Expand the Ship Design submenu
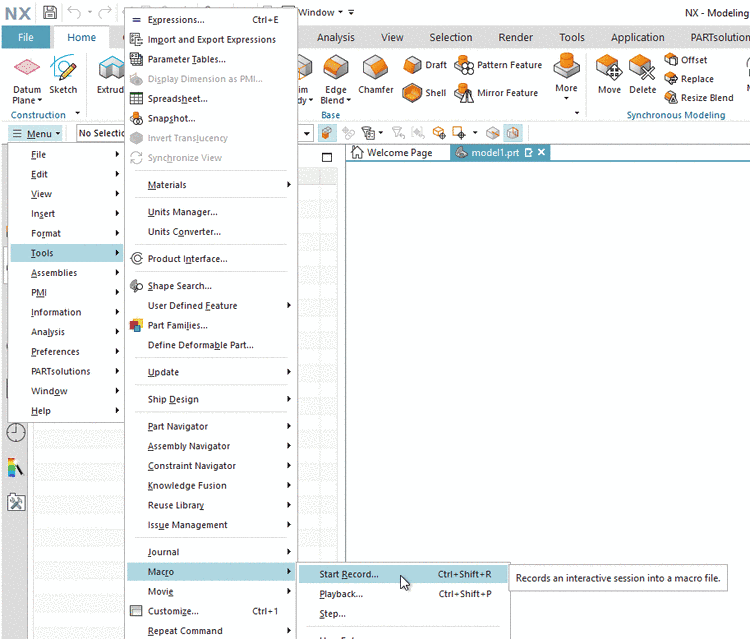The width and height of the screenshot is (750, 639). [211, 399]
